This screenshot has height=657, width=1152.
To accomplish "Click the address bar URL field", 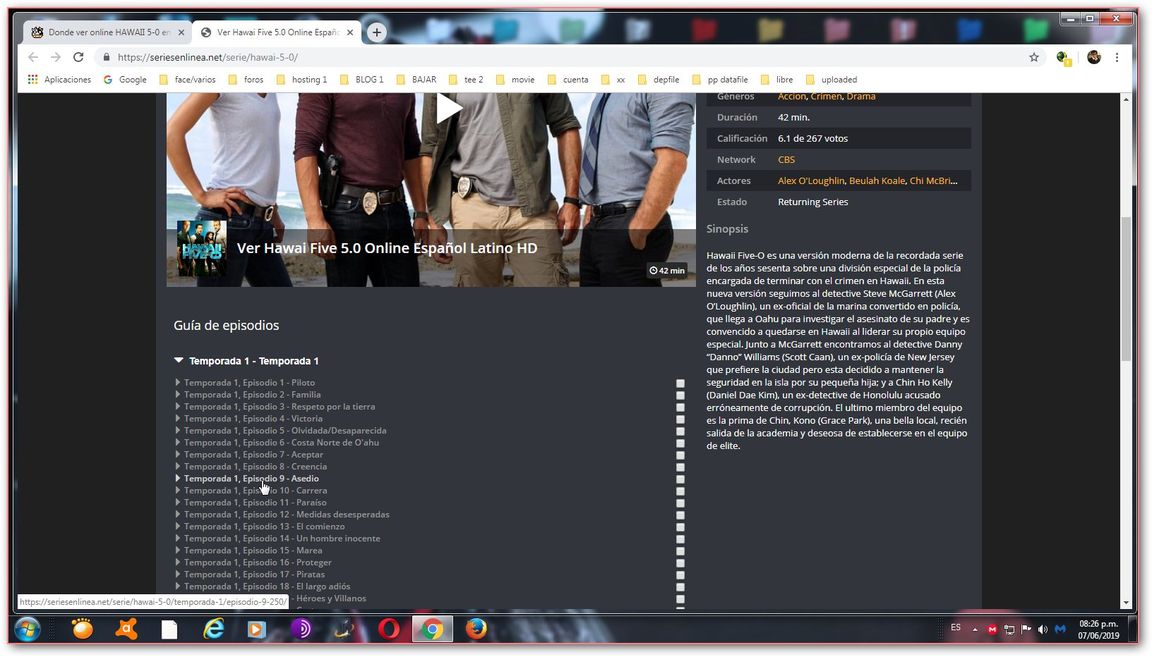I will (x=558, y=57).
